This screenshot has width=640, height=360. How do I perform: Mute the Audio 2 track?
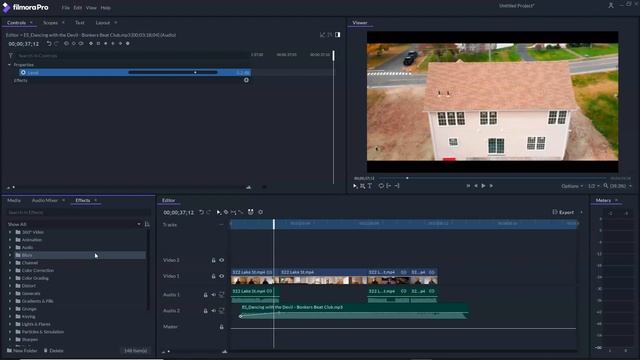(213, 311)
